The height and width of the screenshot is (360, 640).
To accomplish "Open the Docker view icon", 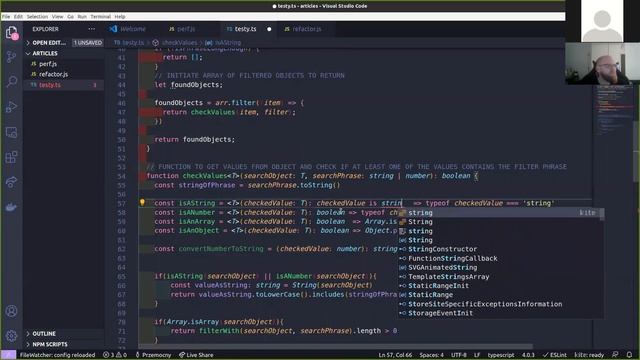I will tap(11, 207).
